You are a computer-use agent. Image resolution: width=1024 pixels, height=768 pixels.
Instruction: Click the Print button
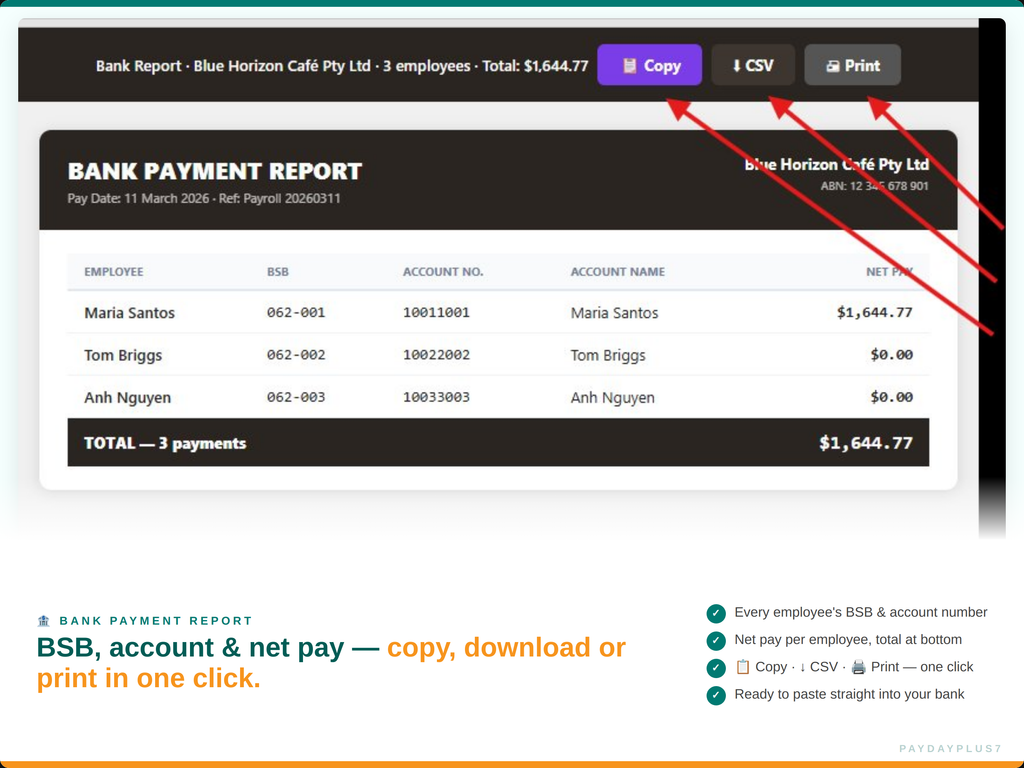(x=852, y=65)
